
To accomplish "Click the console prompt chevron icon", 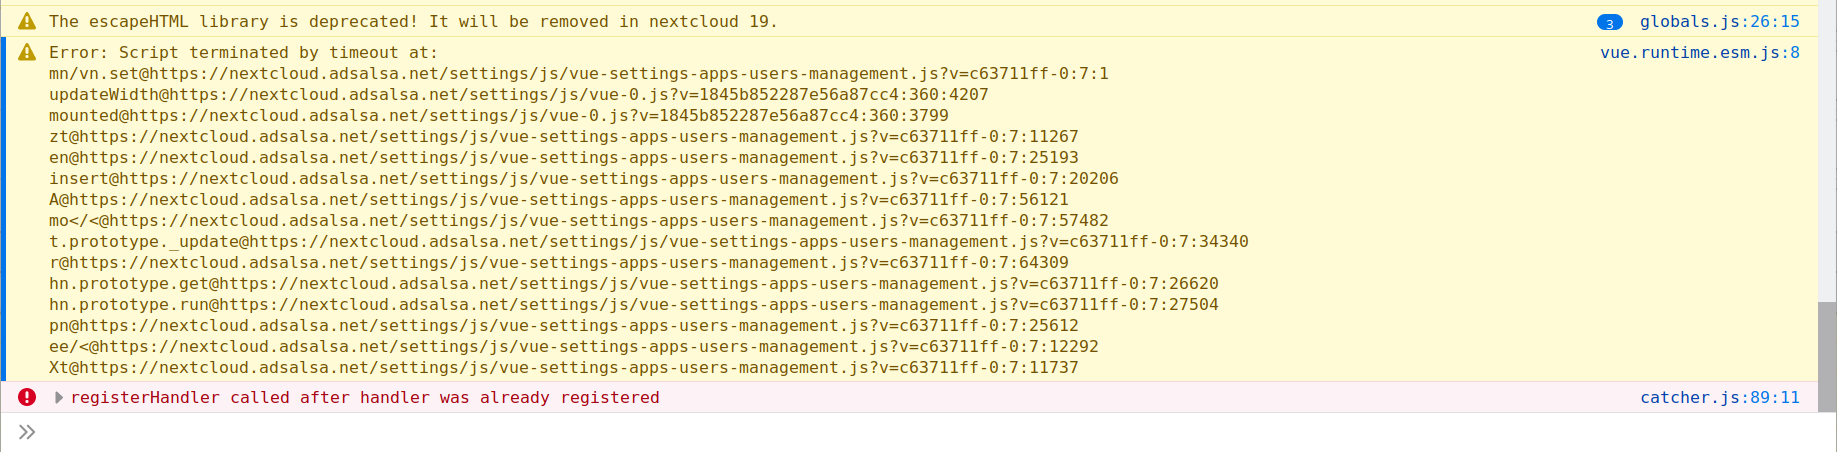I will [x=27, y=432].
